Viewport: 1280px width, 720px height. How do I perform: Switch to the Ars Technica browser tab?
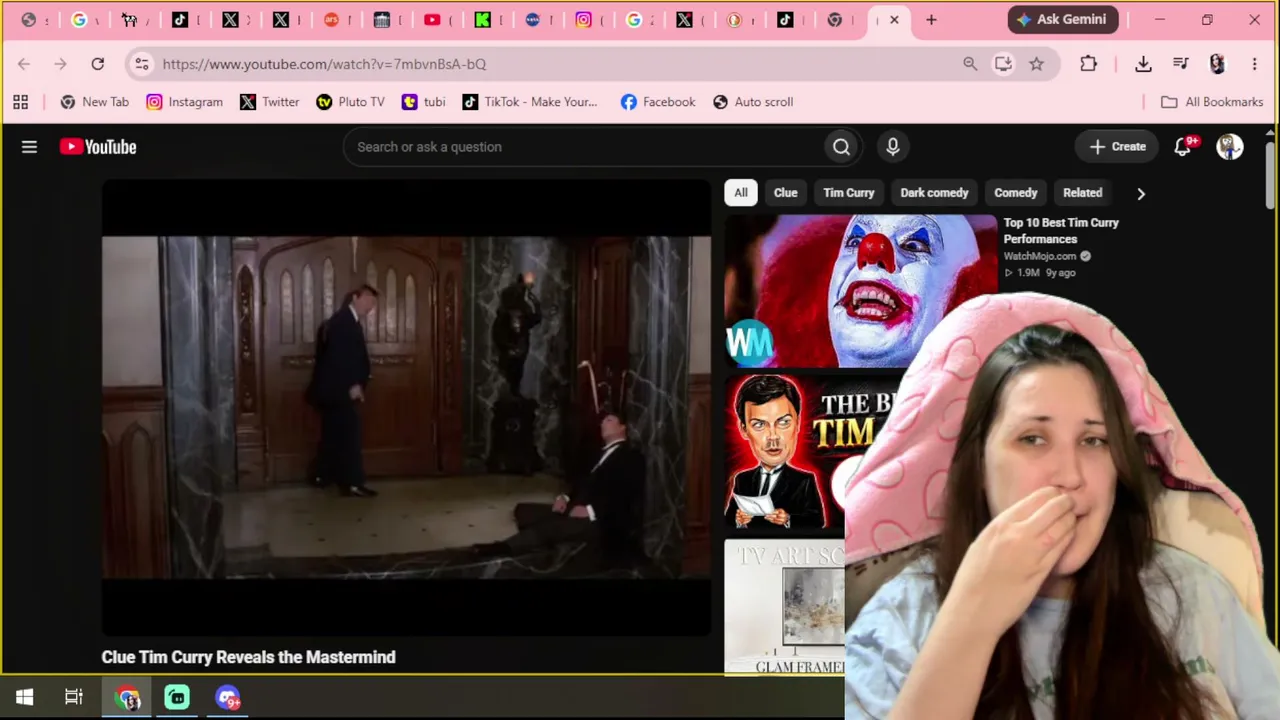[331, 20]
